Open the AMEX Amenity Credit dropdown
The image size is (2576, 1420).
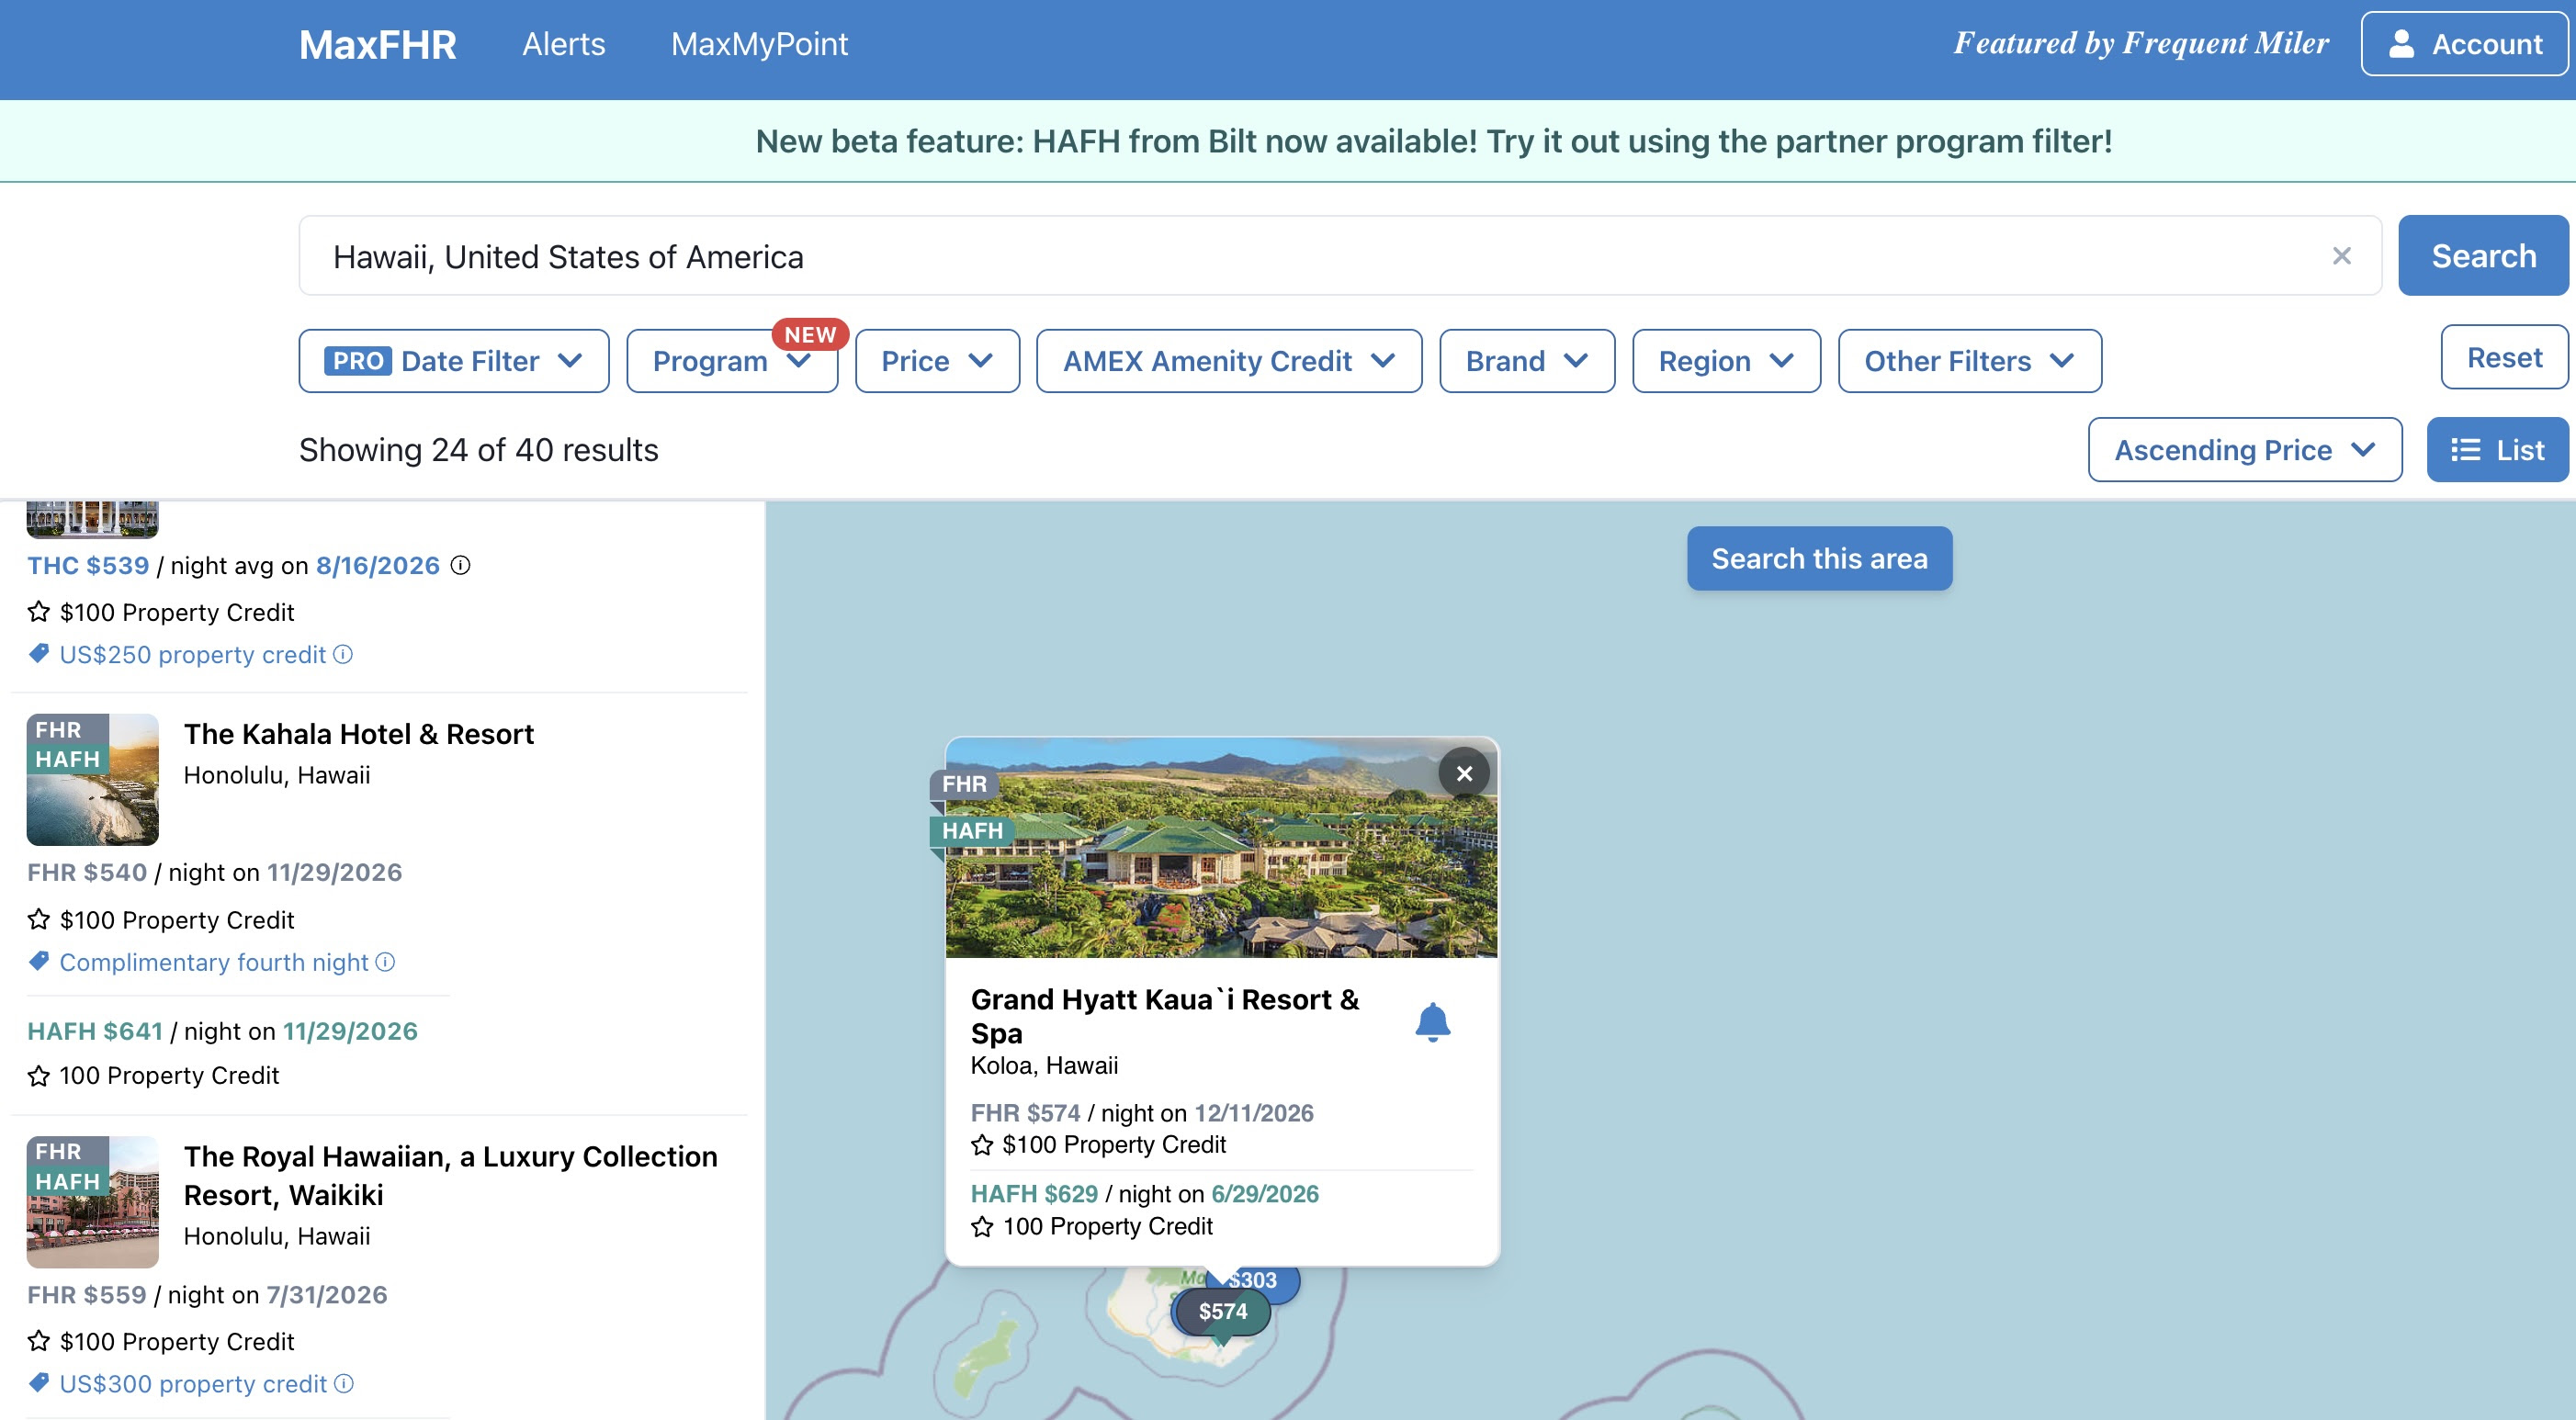coord(1229,361)
